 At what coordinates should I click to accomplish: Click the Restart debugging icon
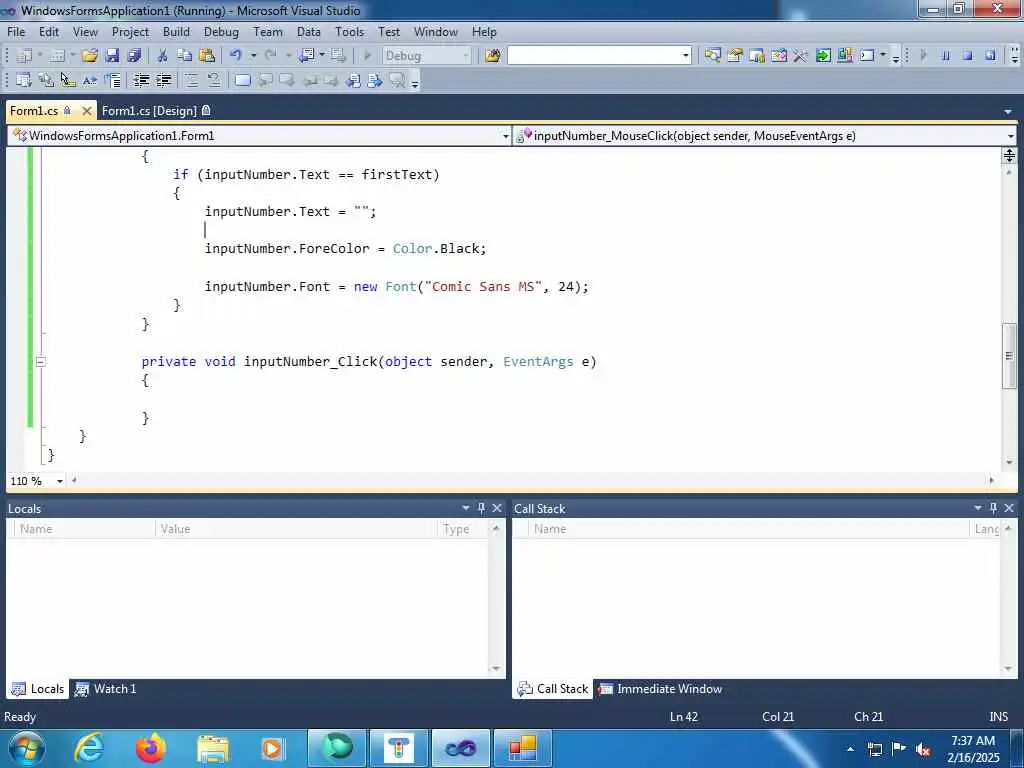pos(990,56)
